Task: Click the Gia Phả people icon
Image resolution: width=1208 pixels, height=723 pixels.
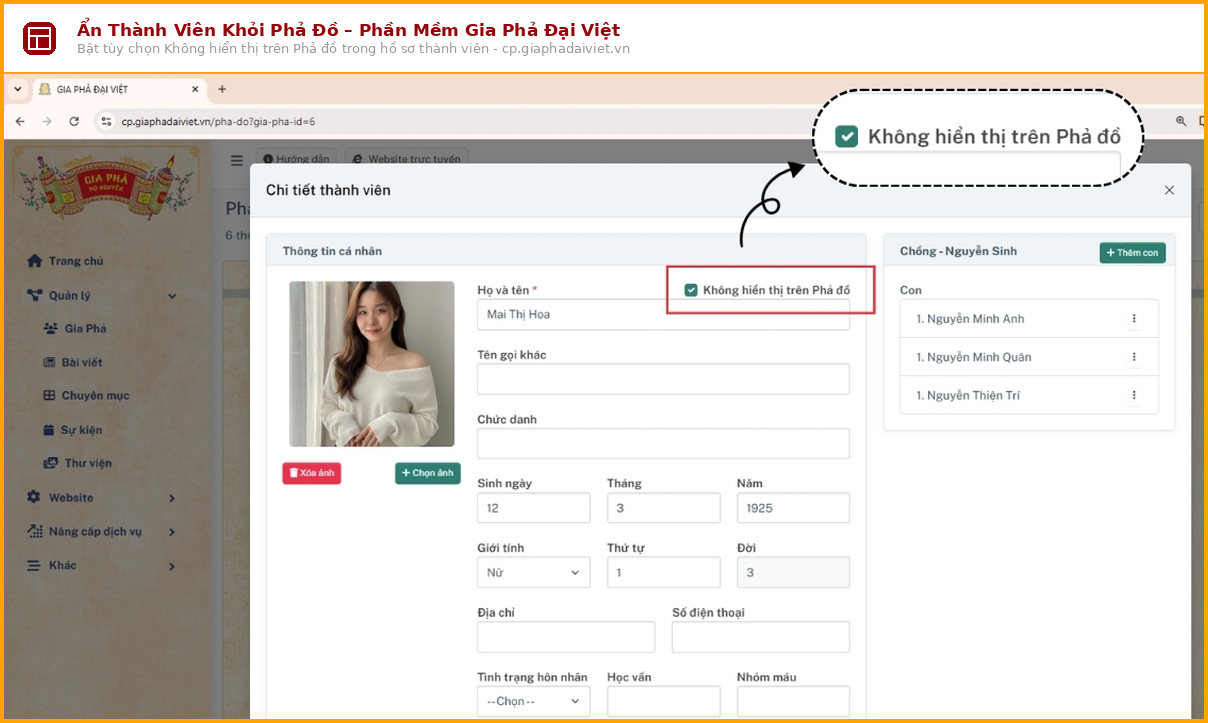Action: tap(51, 328)
